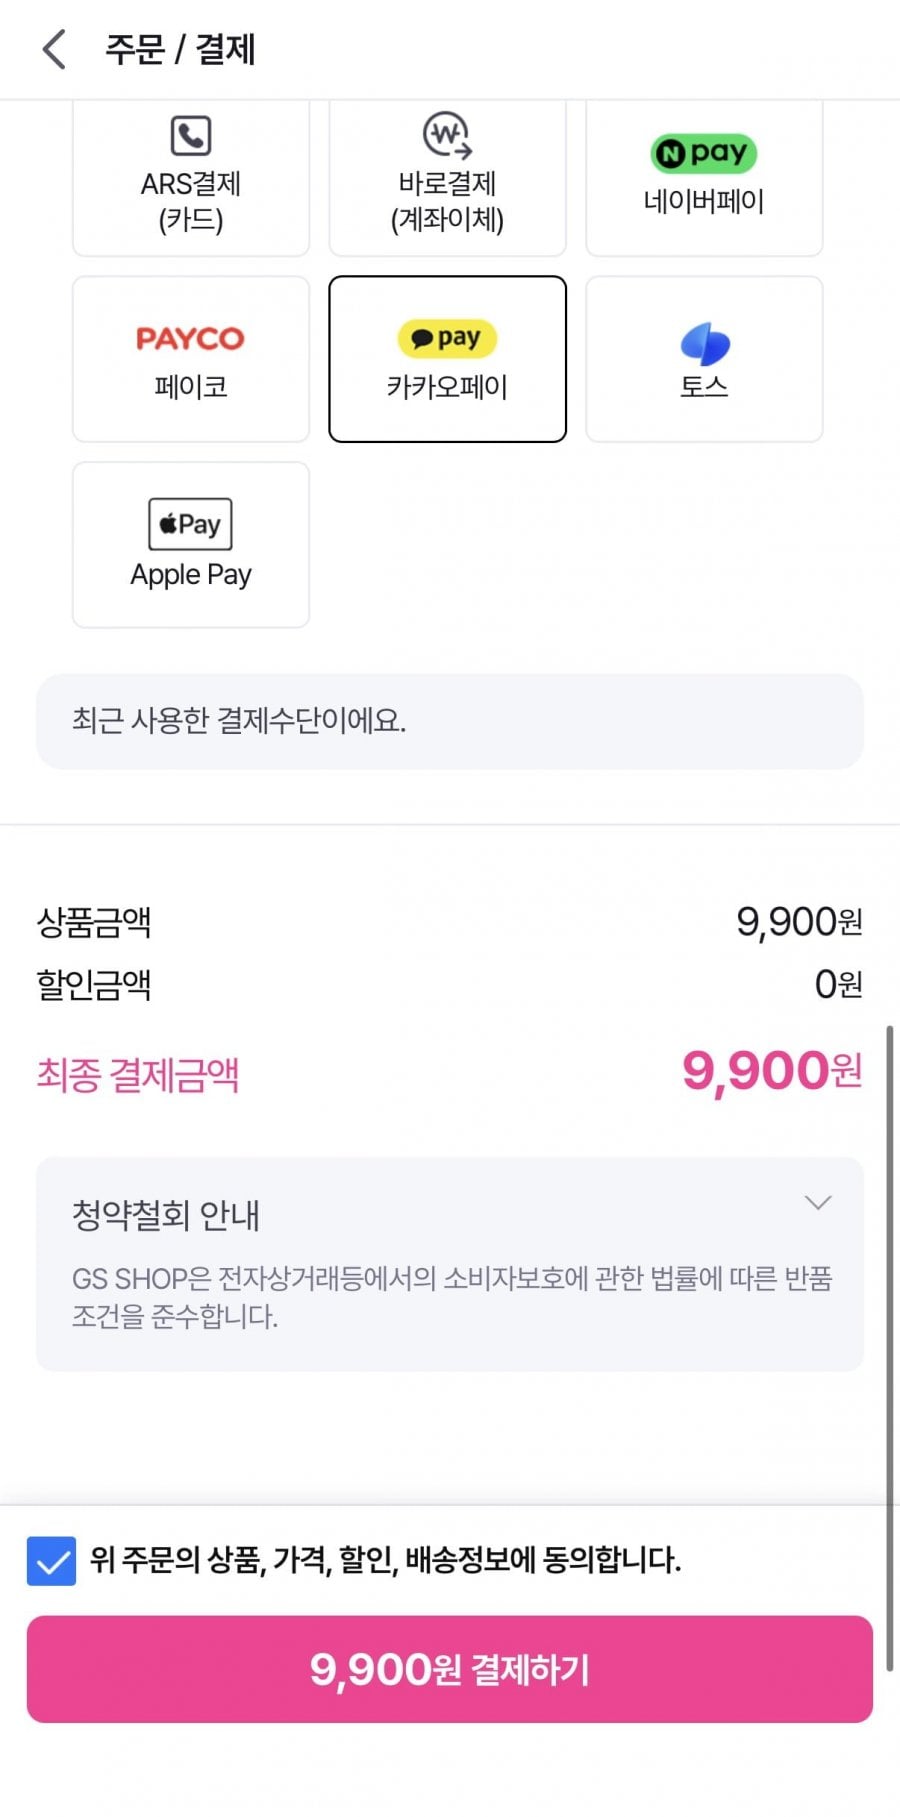900x1817 pixels.
Task: Choose the blue Toss logo
Action: click(x=704, y=343)
